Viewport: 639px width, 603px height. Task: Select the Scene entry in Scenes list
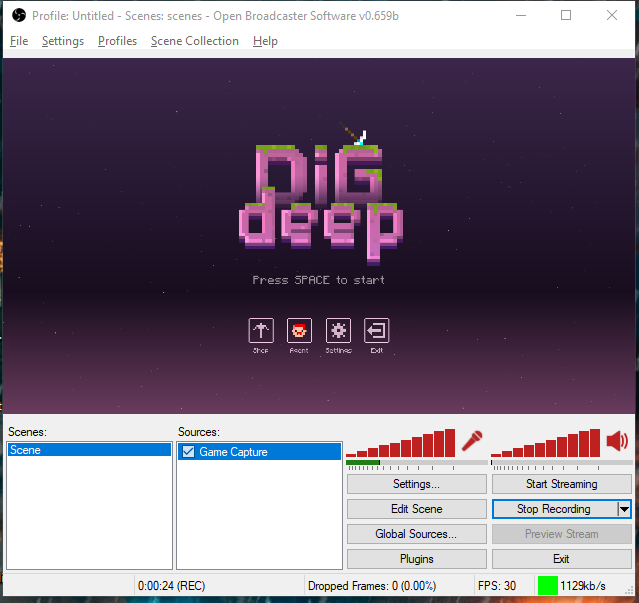coord(89,450)
